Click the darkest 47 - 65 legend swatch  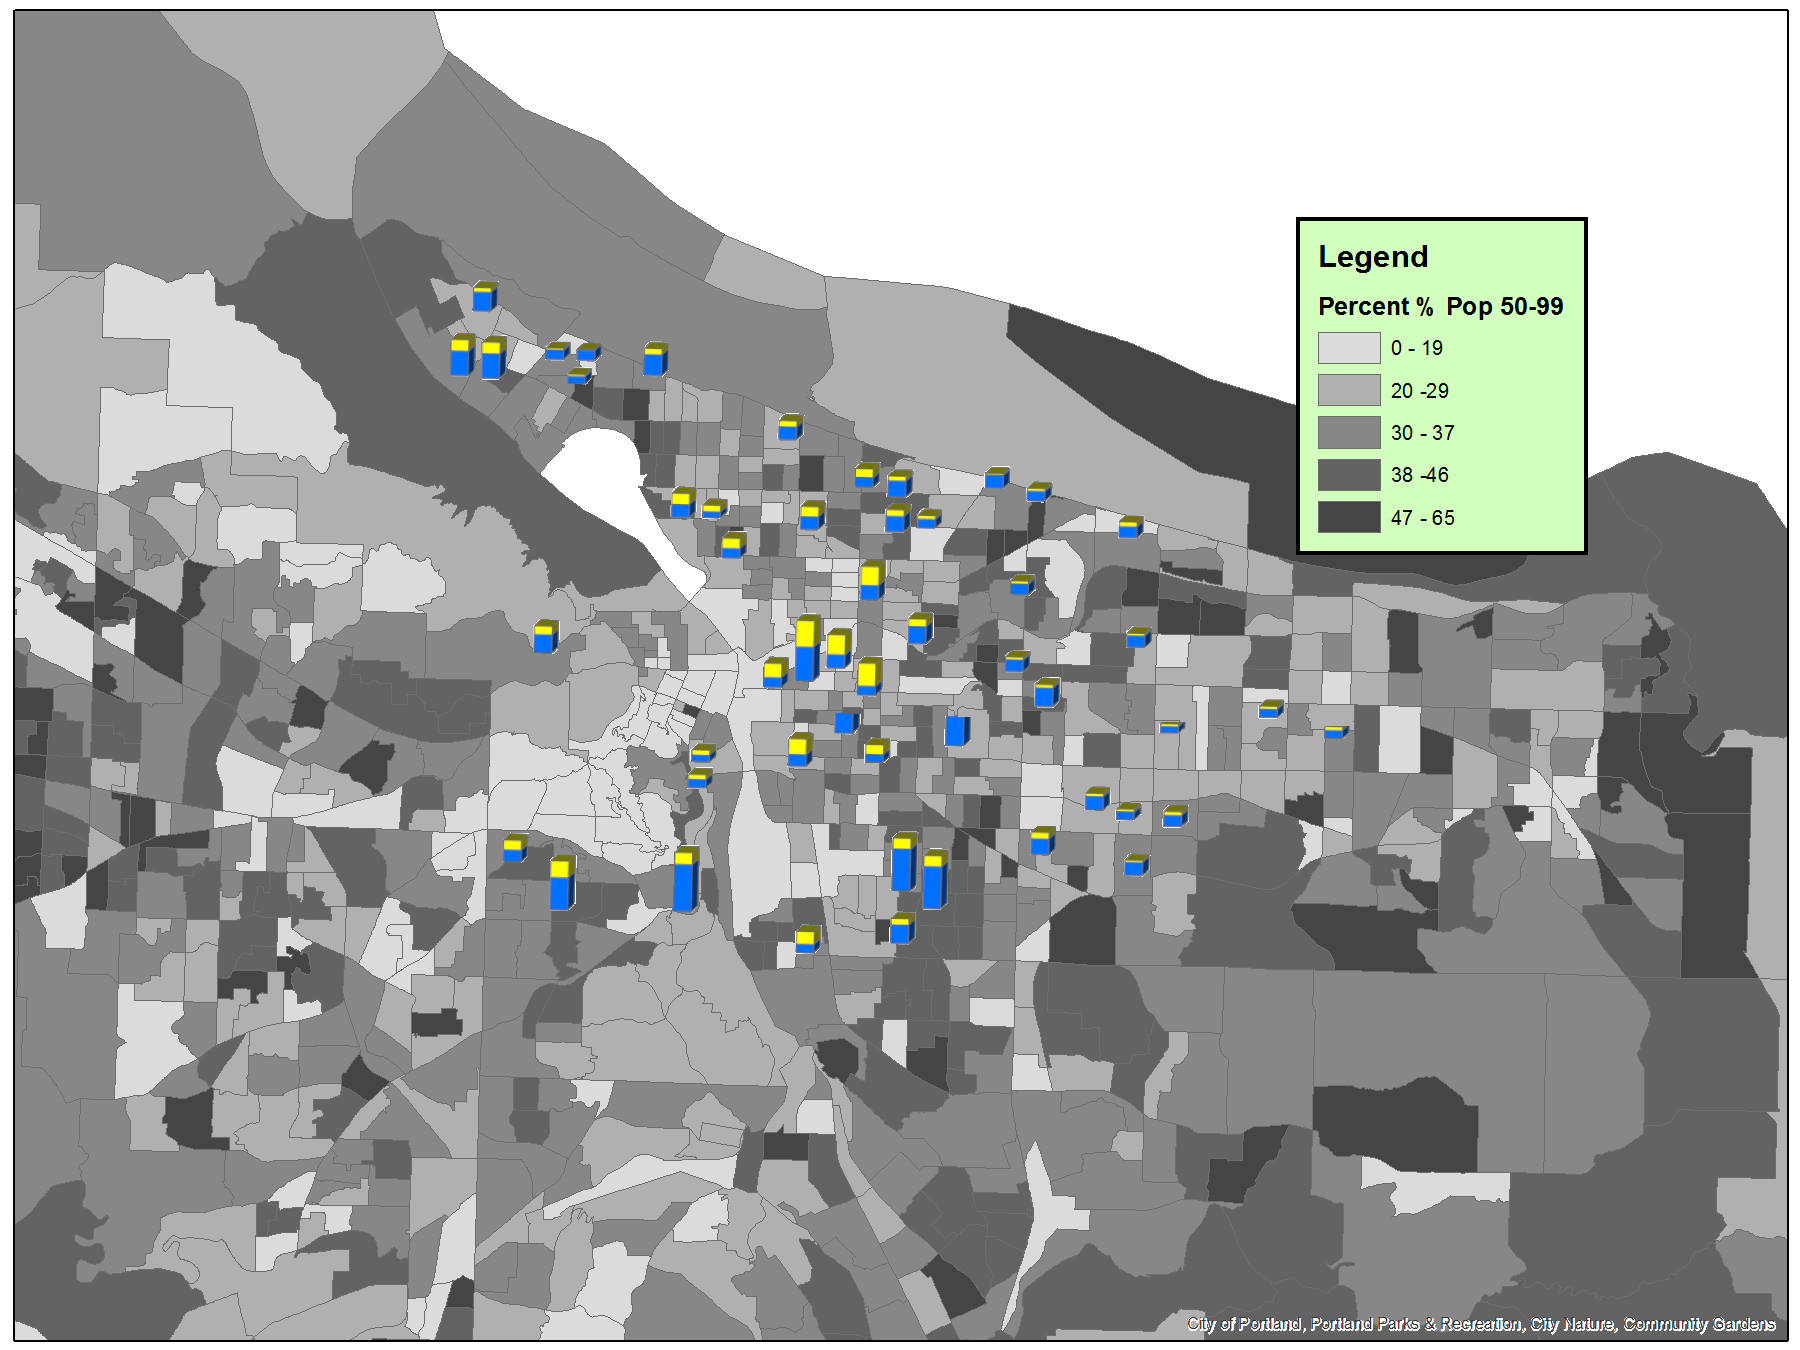(1348, 517)
